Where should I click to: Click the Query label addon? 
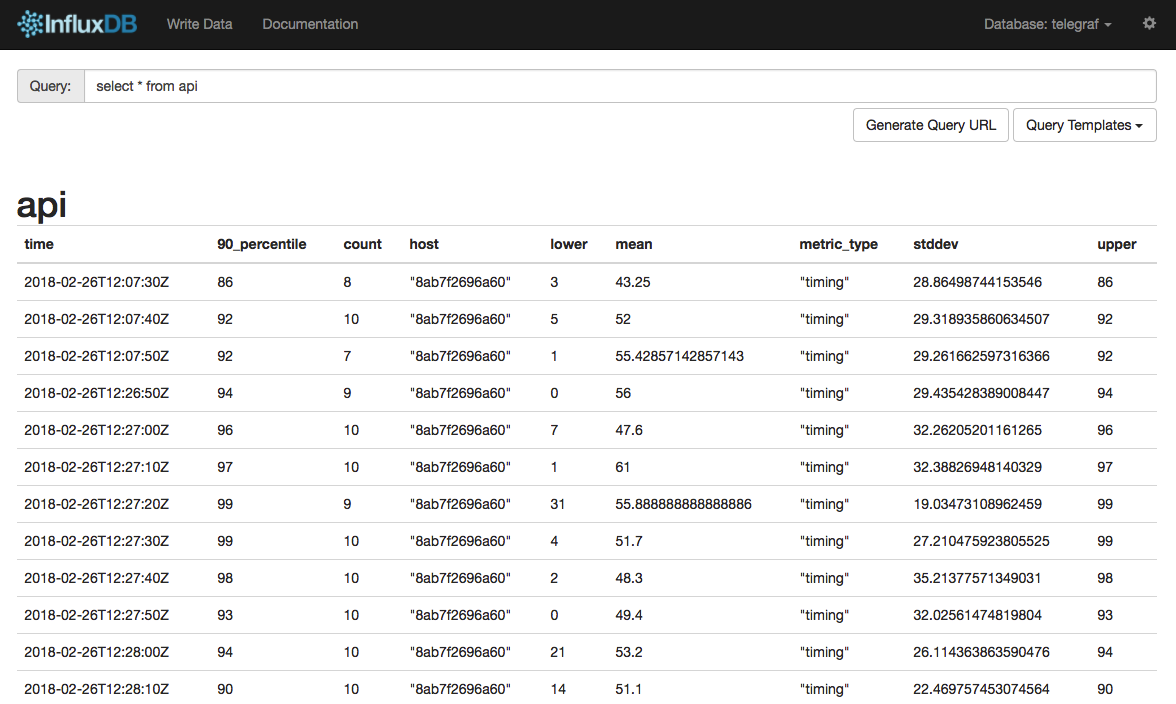coord(51,86)
